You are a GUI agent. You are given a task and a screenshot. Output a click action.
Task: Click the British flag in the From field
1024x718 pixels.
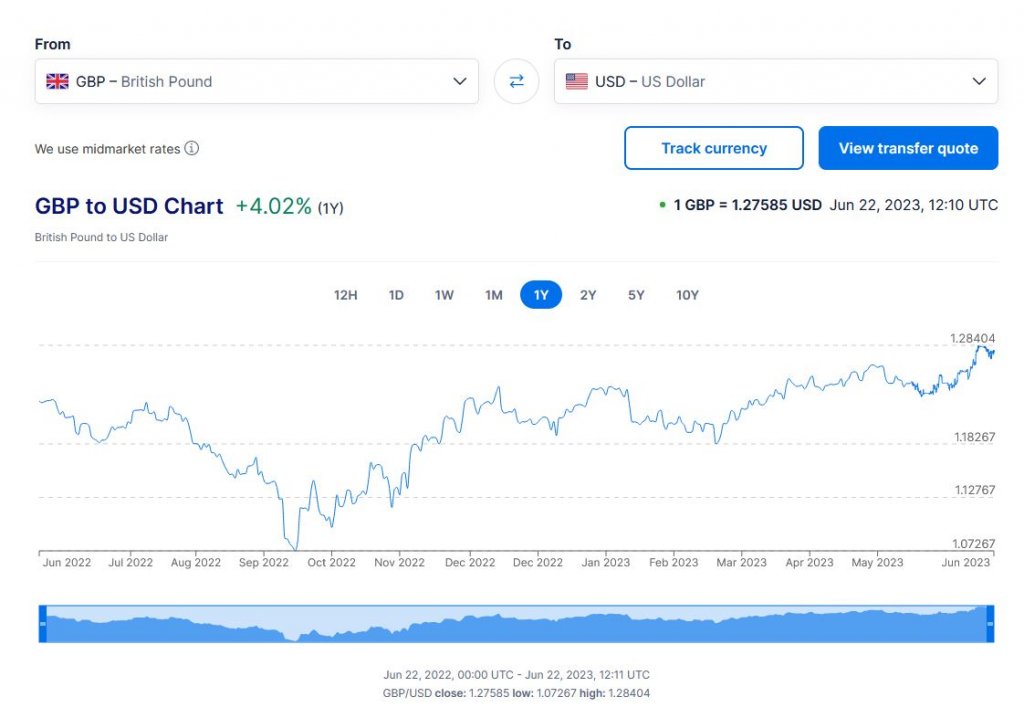tap(57, 81)
